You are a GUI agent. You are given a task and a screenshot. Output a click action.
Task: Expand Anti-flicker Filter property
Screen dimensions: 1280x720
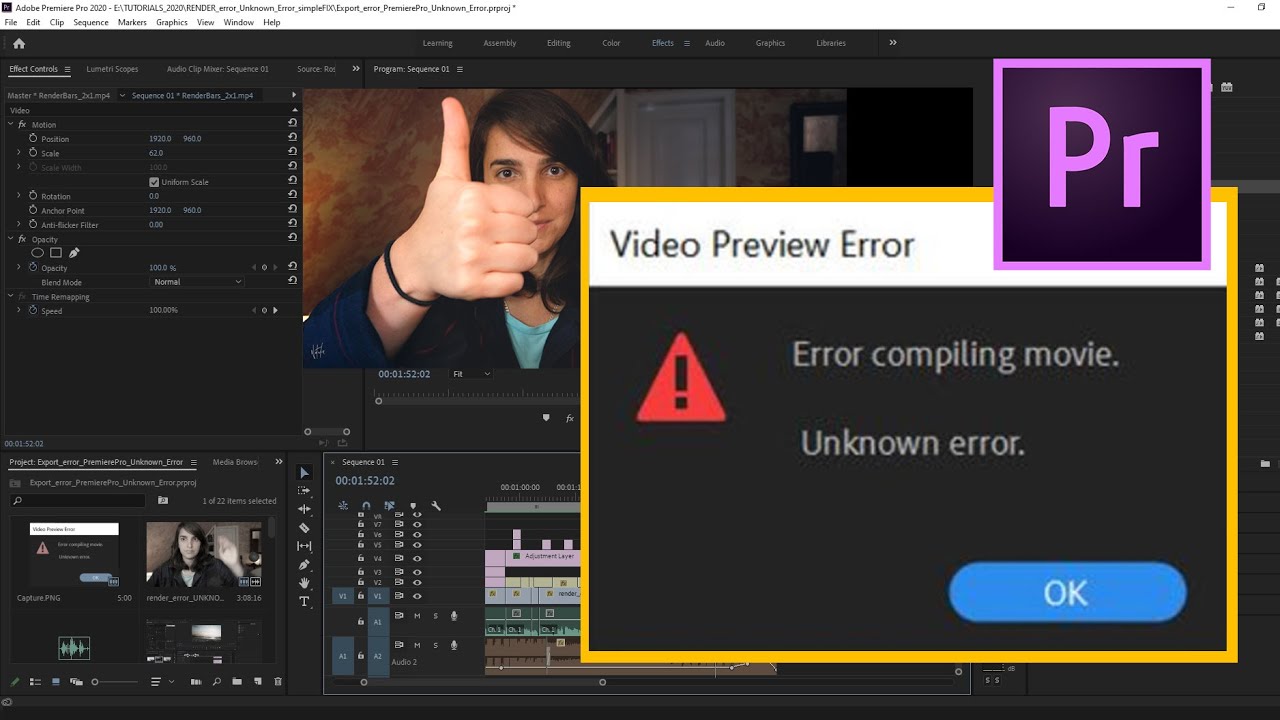(18, 224)
